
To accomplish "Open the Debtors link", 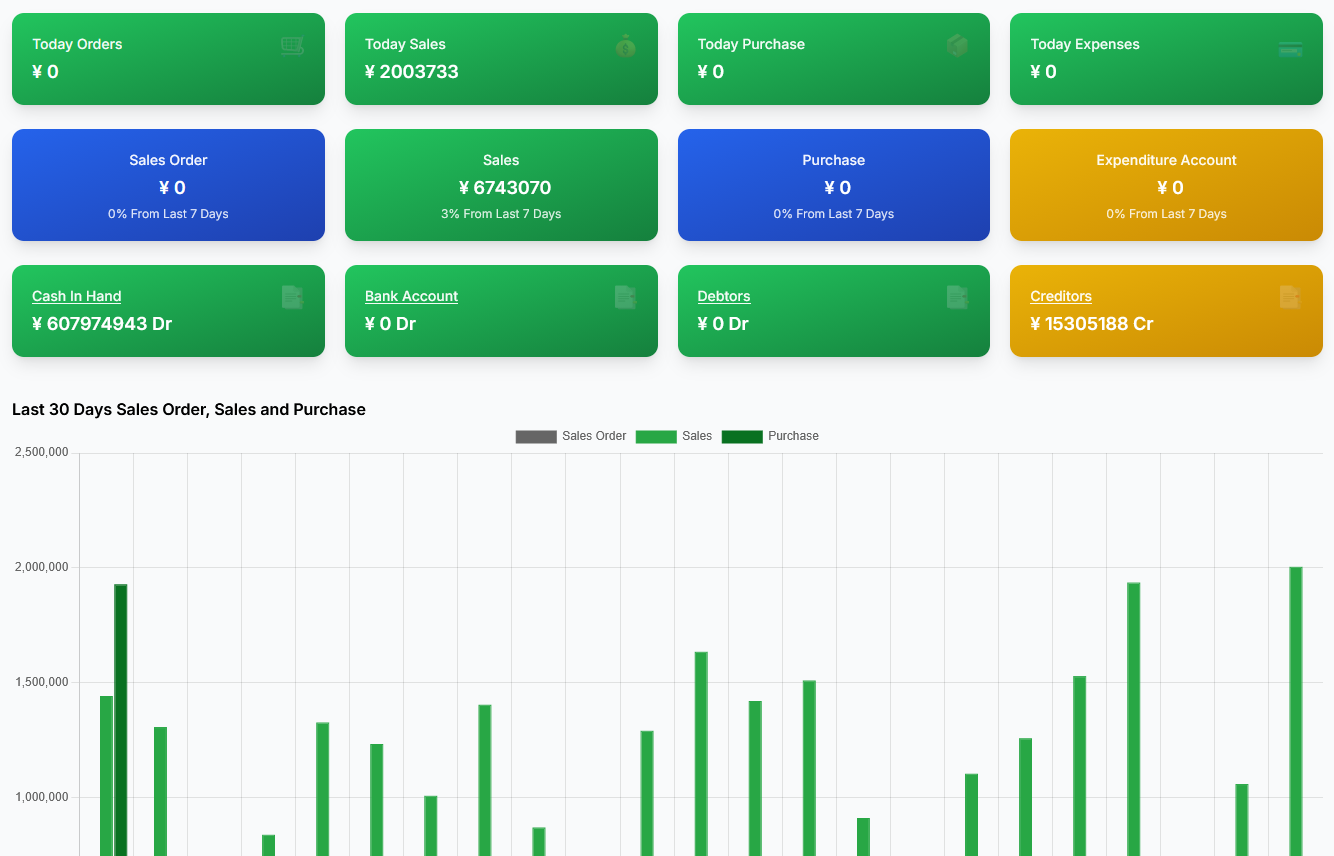I will 723,296.
